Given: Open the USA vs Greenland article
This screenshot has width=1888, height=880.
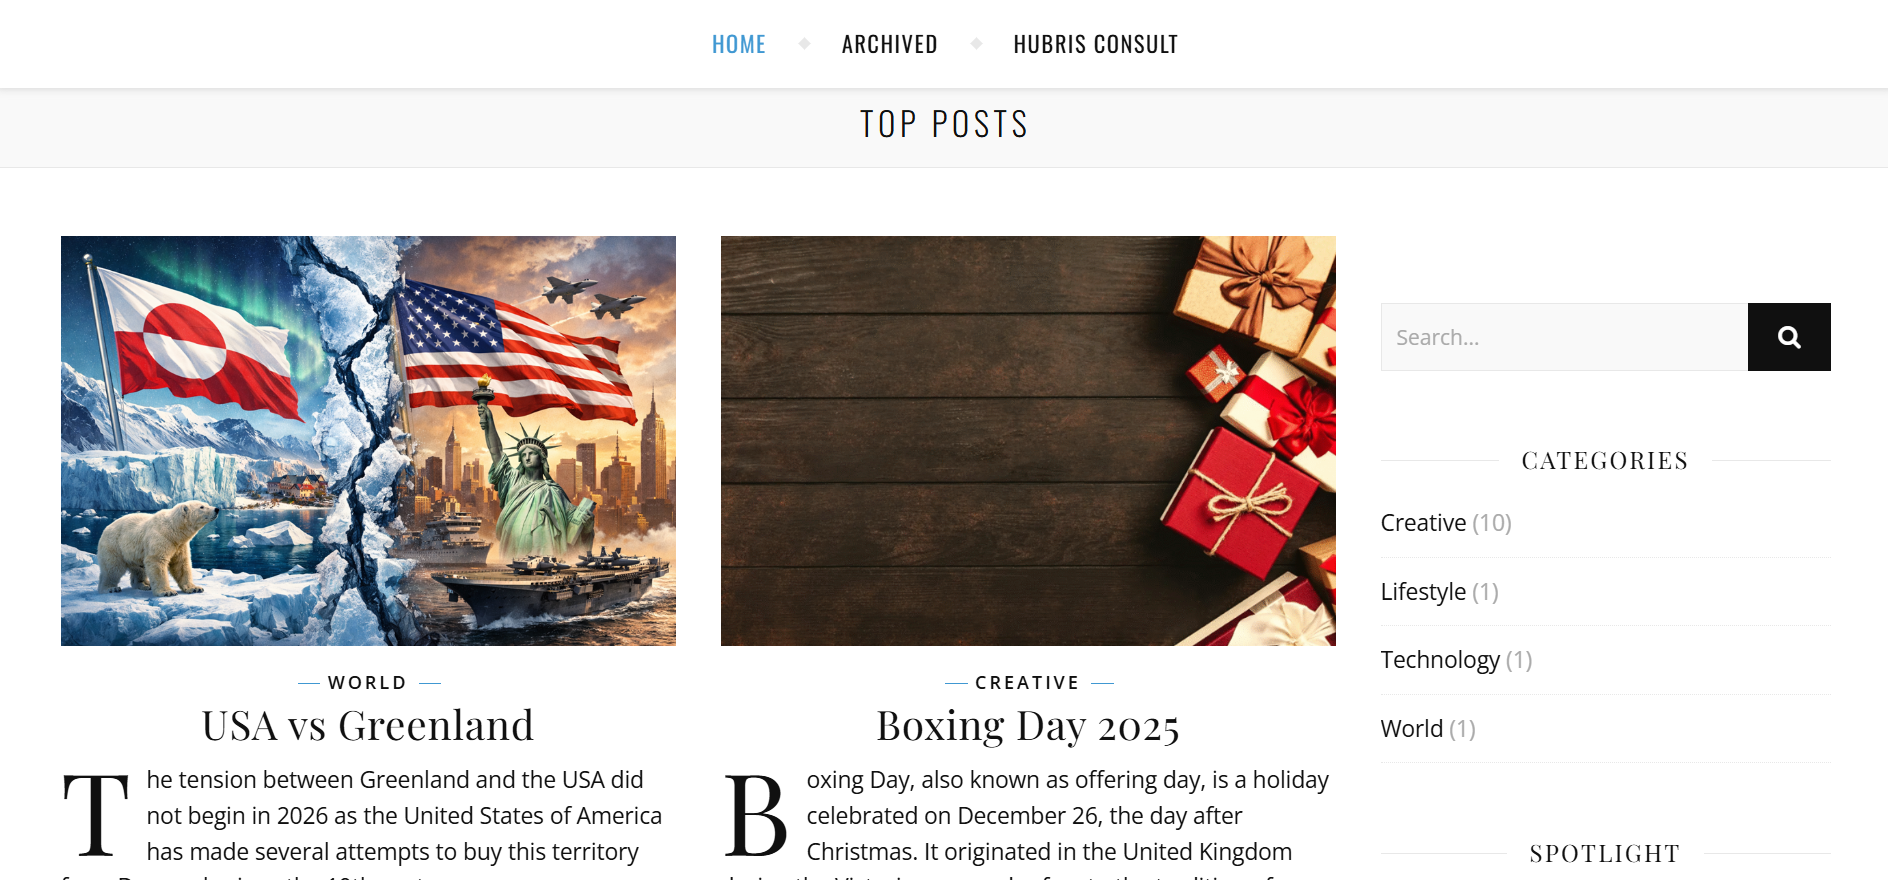Looking at the screenshot, I should pyautogui.click(x=368, y=724).
